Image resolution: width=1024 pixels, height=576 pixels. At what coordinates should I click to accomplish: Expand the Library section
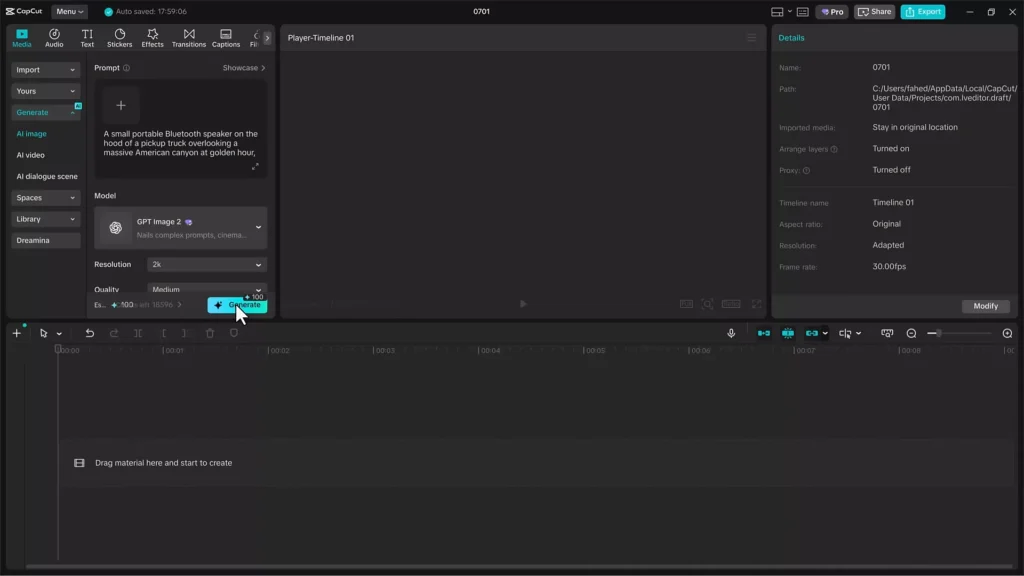45,219
